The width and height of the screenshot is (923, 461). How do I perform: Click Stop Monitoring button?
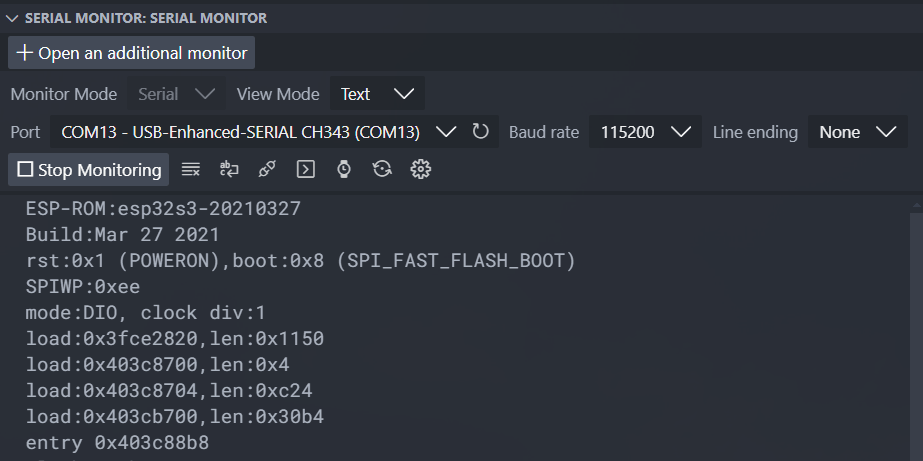click(x=89, y=170)
